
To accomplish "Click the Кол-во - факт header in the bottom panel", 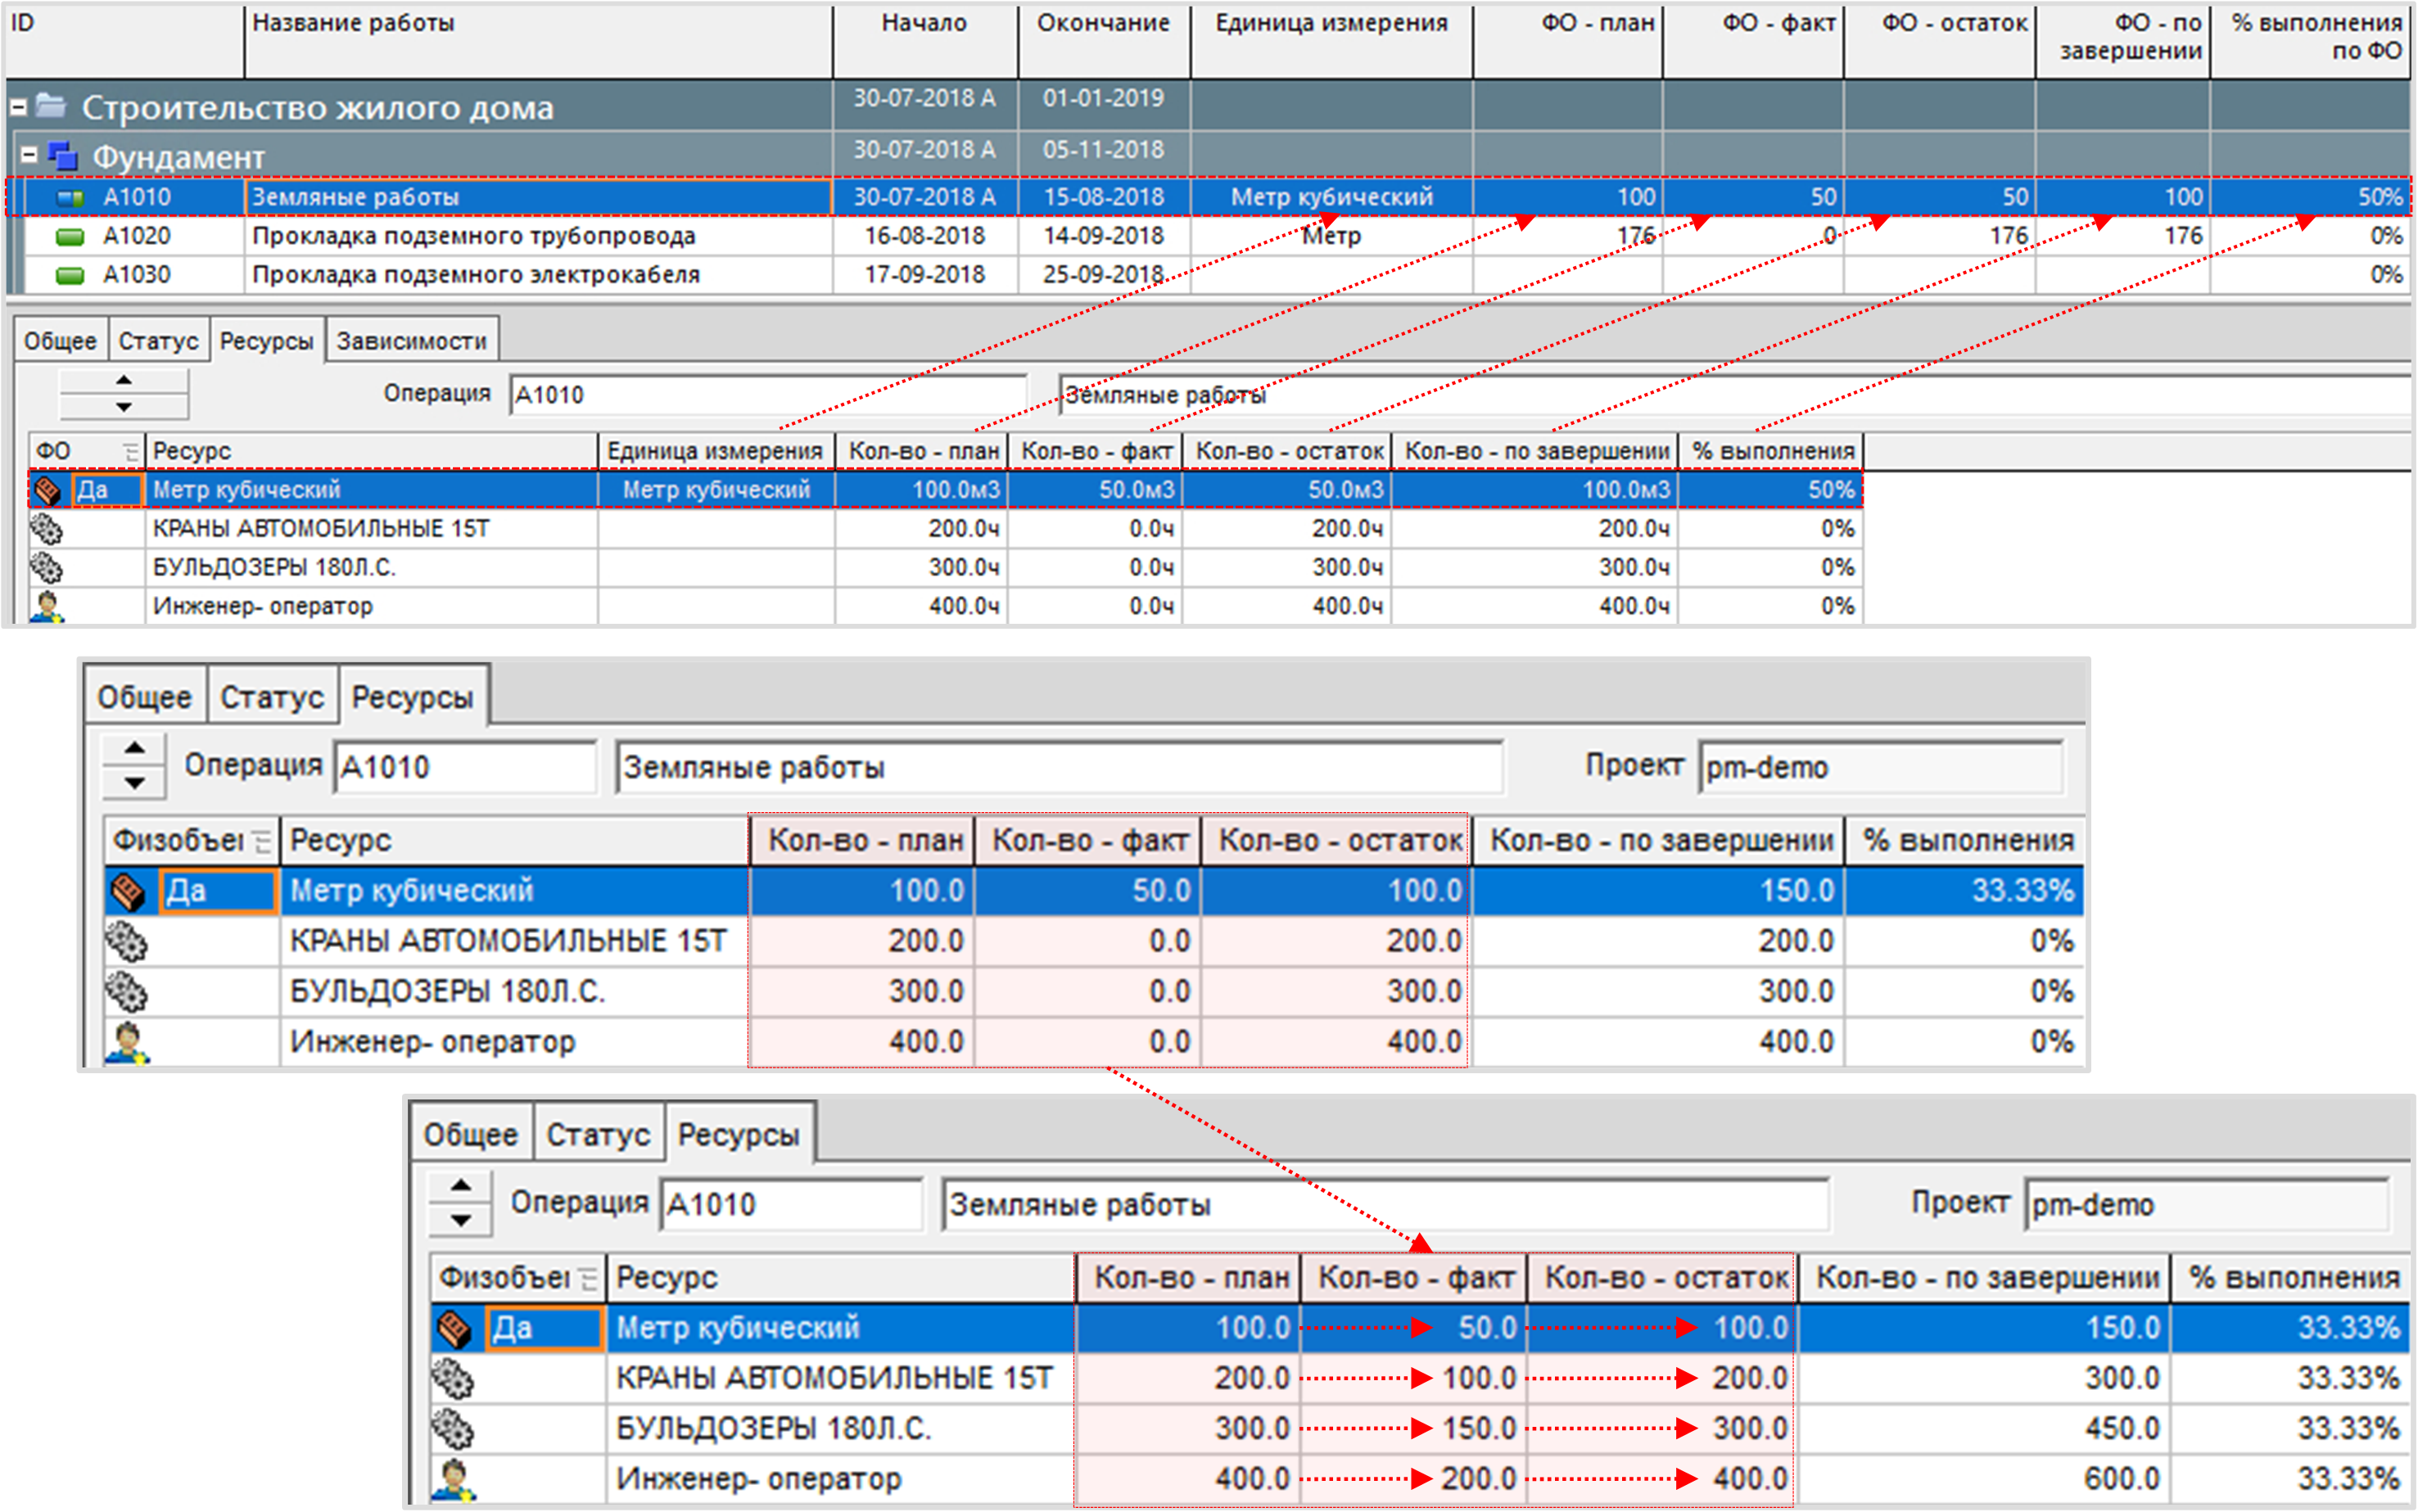I will click(1414, 1278).
